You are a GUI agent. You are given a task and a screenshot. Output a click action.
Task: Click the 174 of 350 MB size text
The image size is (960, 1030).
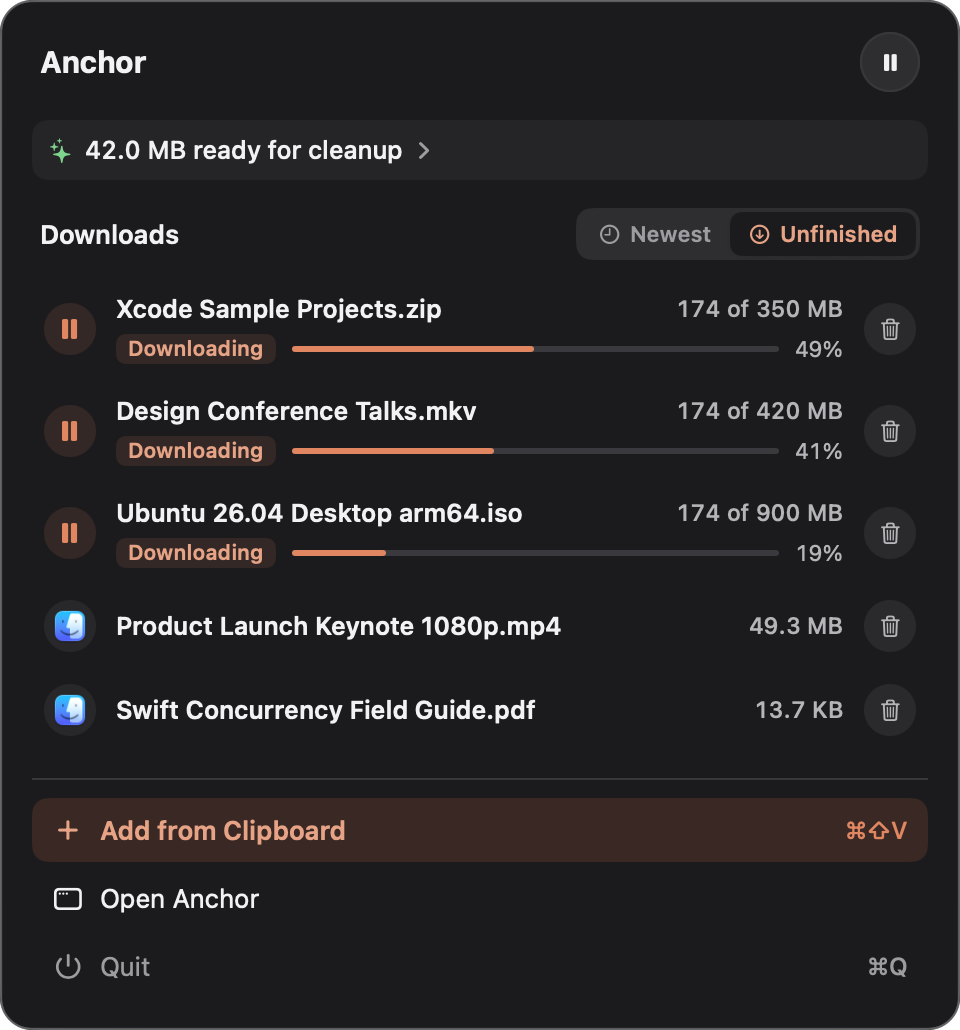click(760, 309)
